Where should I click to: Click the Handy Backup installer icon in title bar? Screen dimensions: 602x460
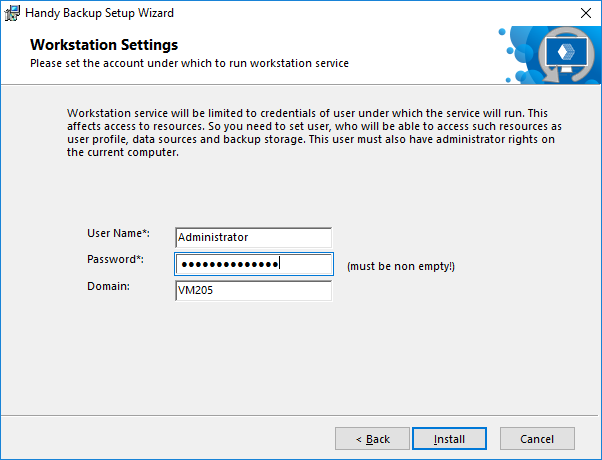[x=12, y=13]
